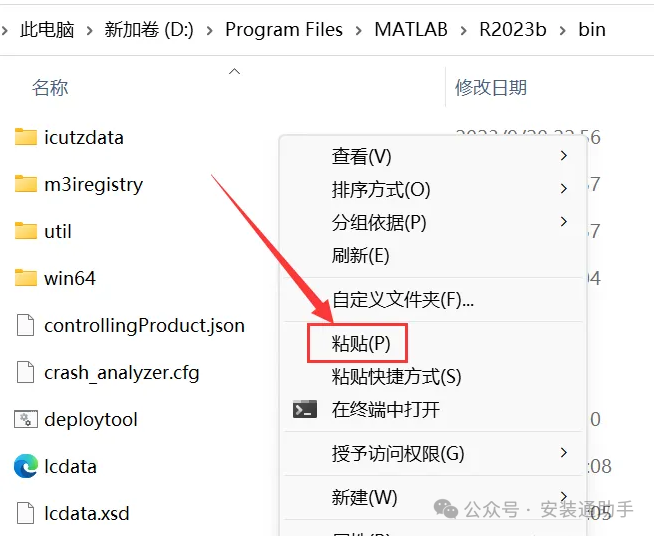The height and width of the screenshot is (536, 655).
Task: Click the lcdata.xsd file icon
Action: (x=25, y=513)
